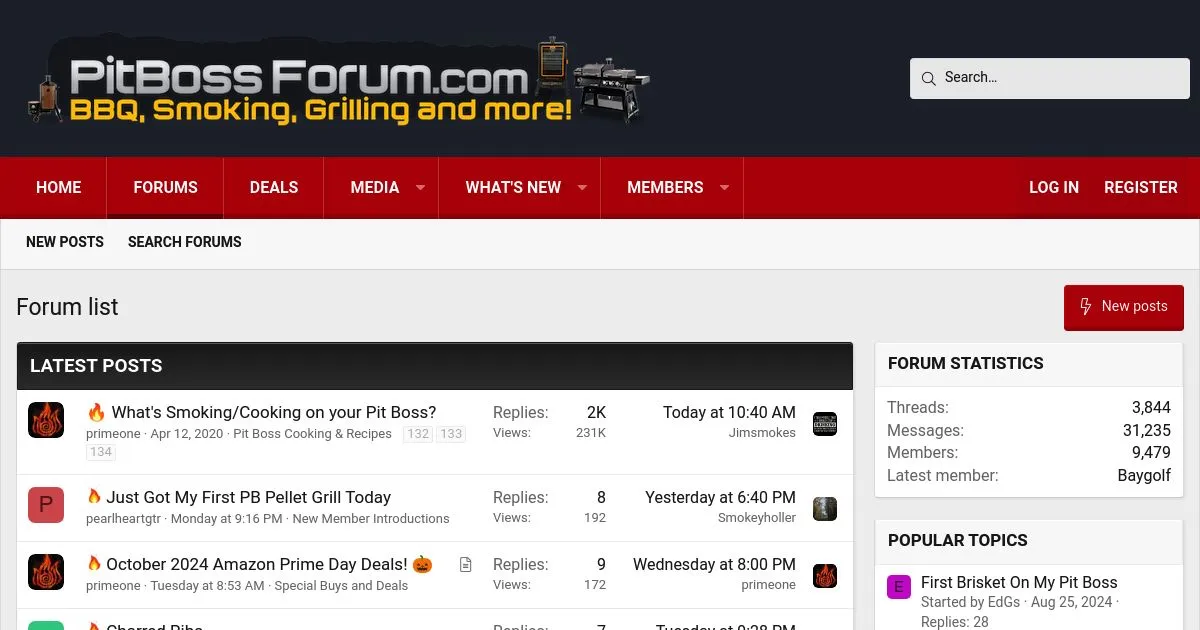The width and height of the screenshot is (1200, 630).
Task: Open New Member Introductions forum link
Action: [x=371, y=519]
